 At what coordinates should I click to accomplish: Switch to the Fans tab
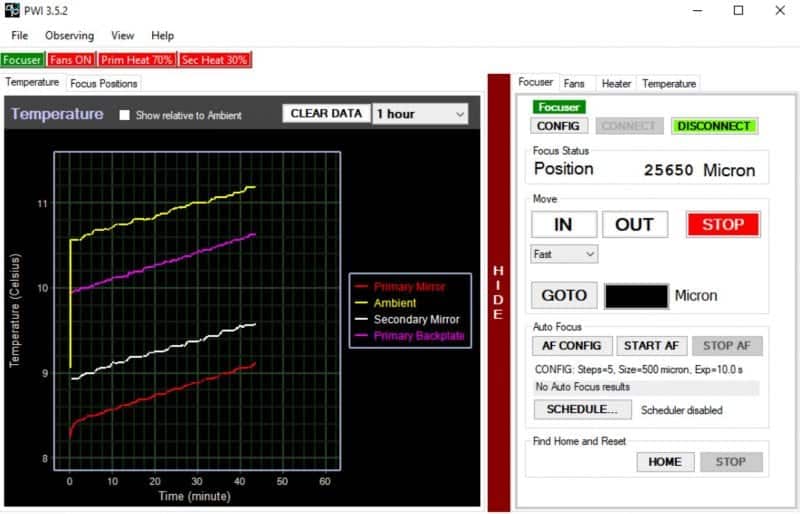(574, 83)
